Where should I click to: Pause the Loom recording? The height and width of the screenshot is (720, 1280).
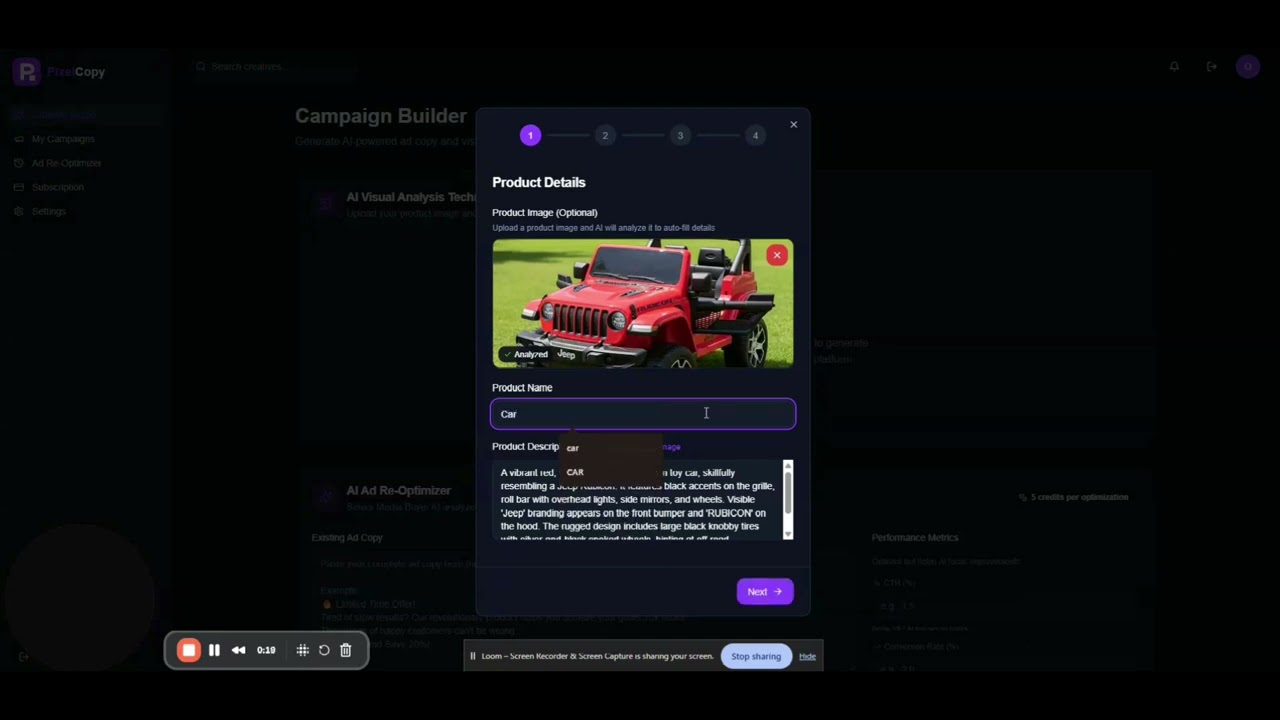point(214,650)
